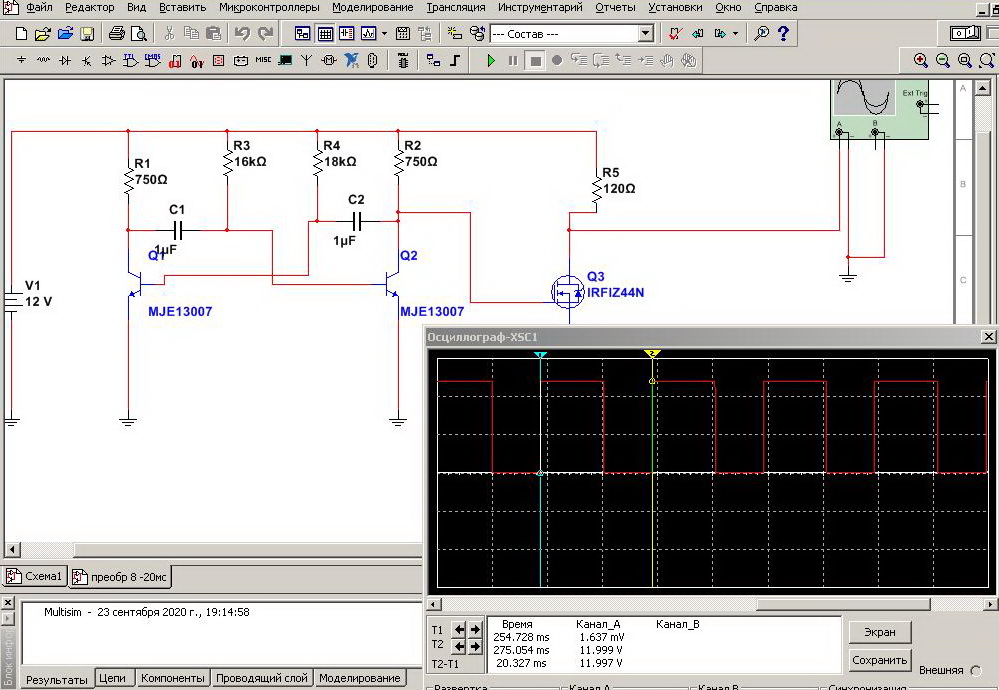The image size is (999, 690).
Task: Pause the simulation
Action: (513, 60)
